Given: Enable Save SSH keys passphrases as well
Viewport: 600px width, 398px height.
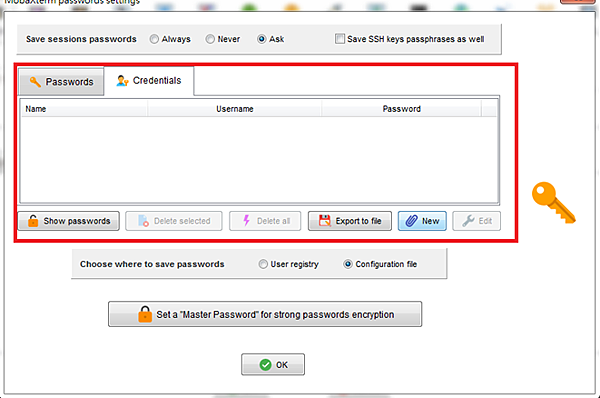Looking at the screenshot, I should [x=339, y=39].
